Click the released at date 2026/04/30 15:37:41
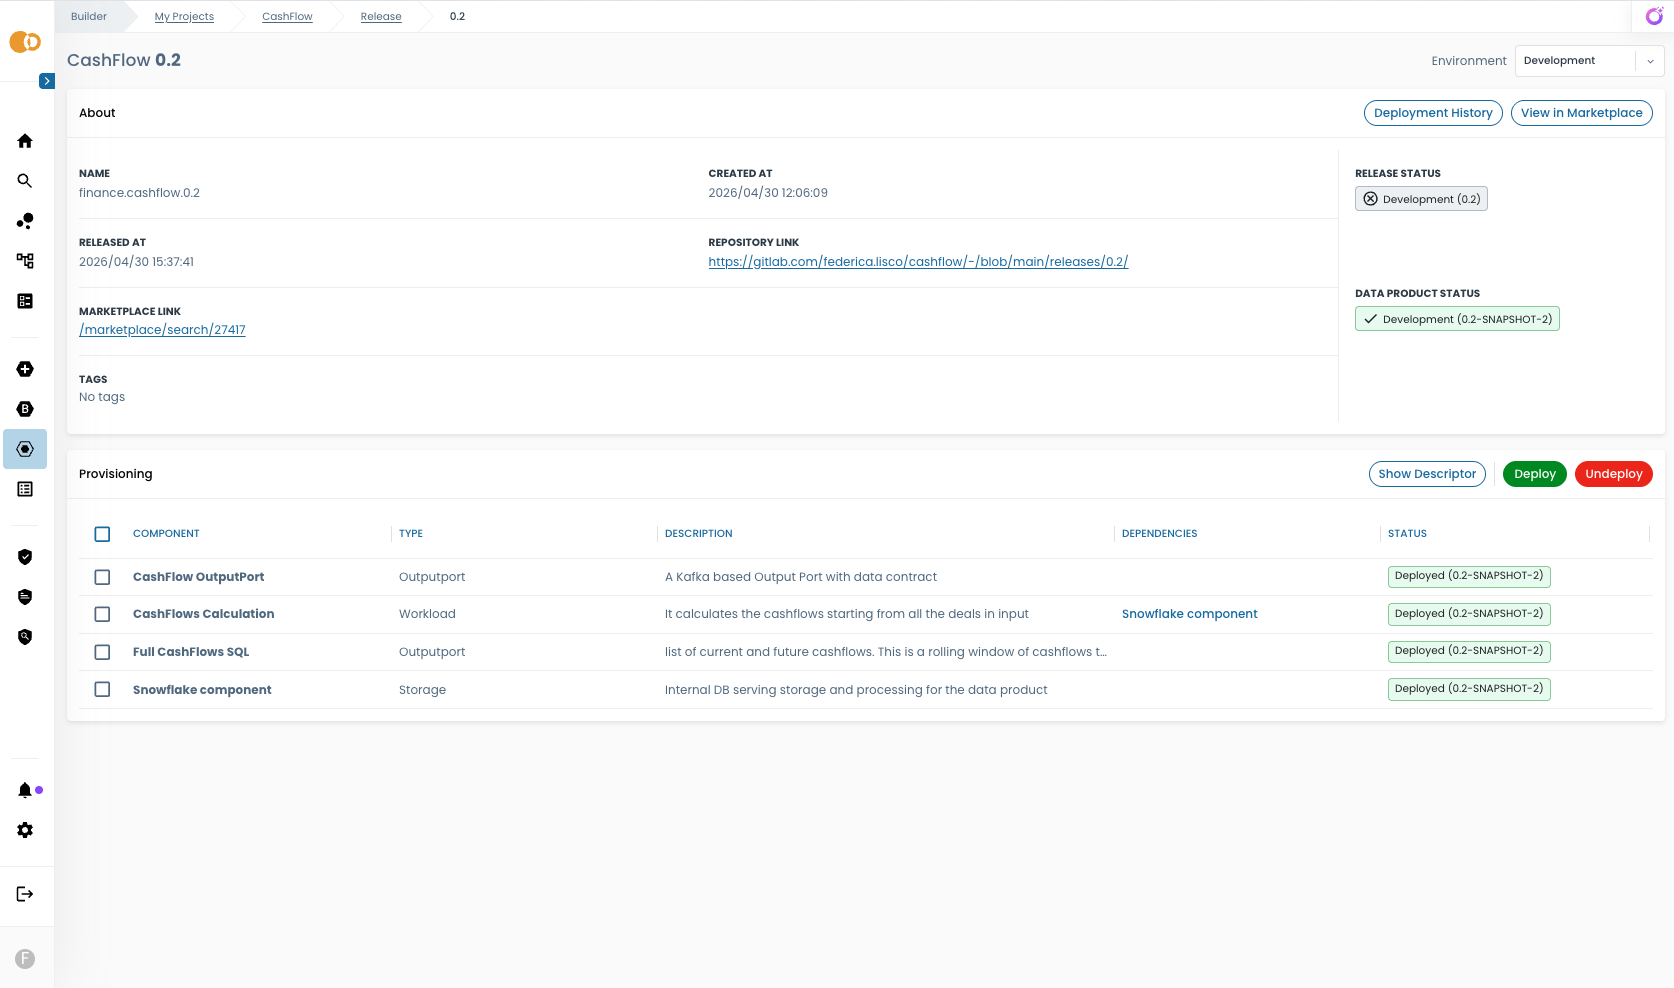This screenshot has width=1674, height=988. [x=136, y=262]
